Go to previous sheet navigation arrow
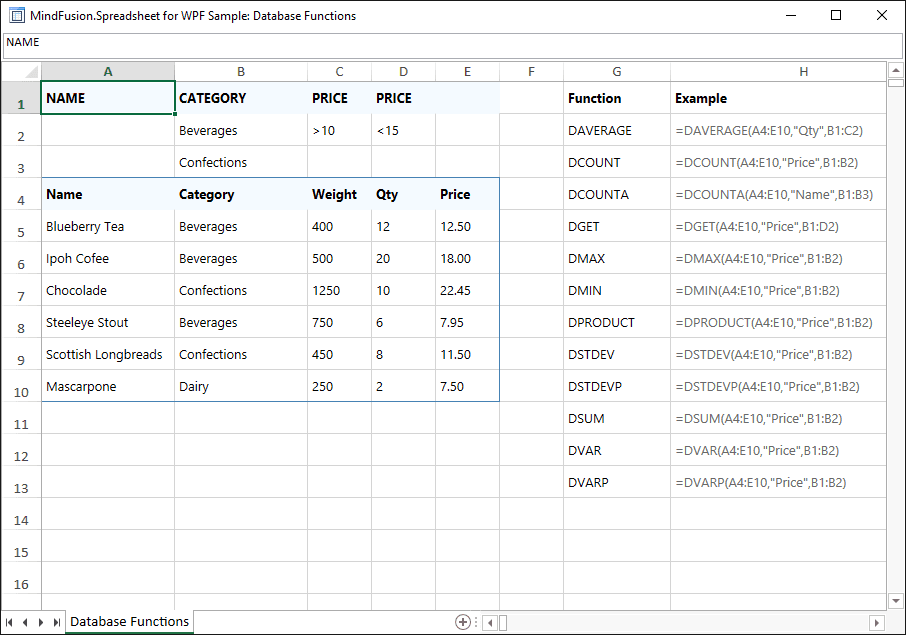 click(x=25, y=622)
